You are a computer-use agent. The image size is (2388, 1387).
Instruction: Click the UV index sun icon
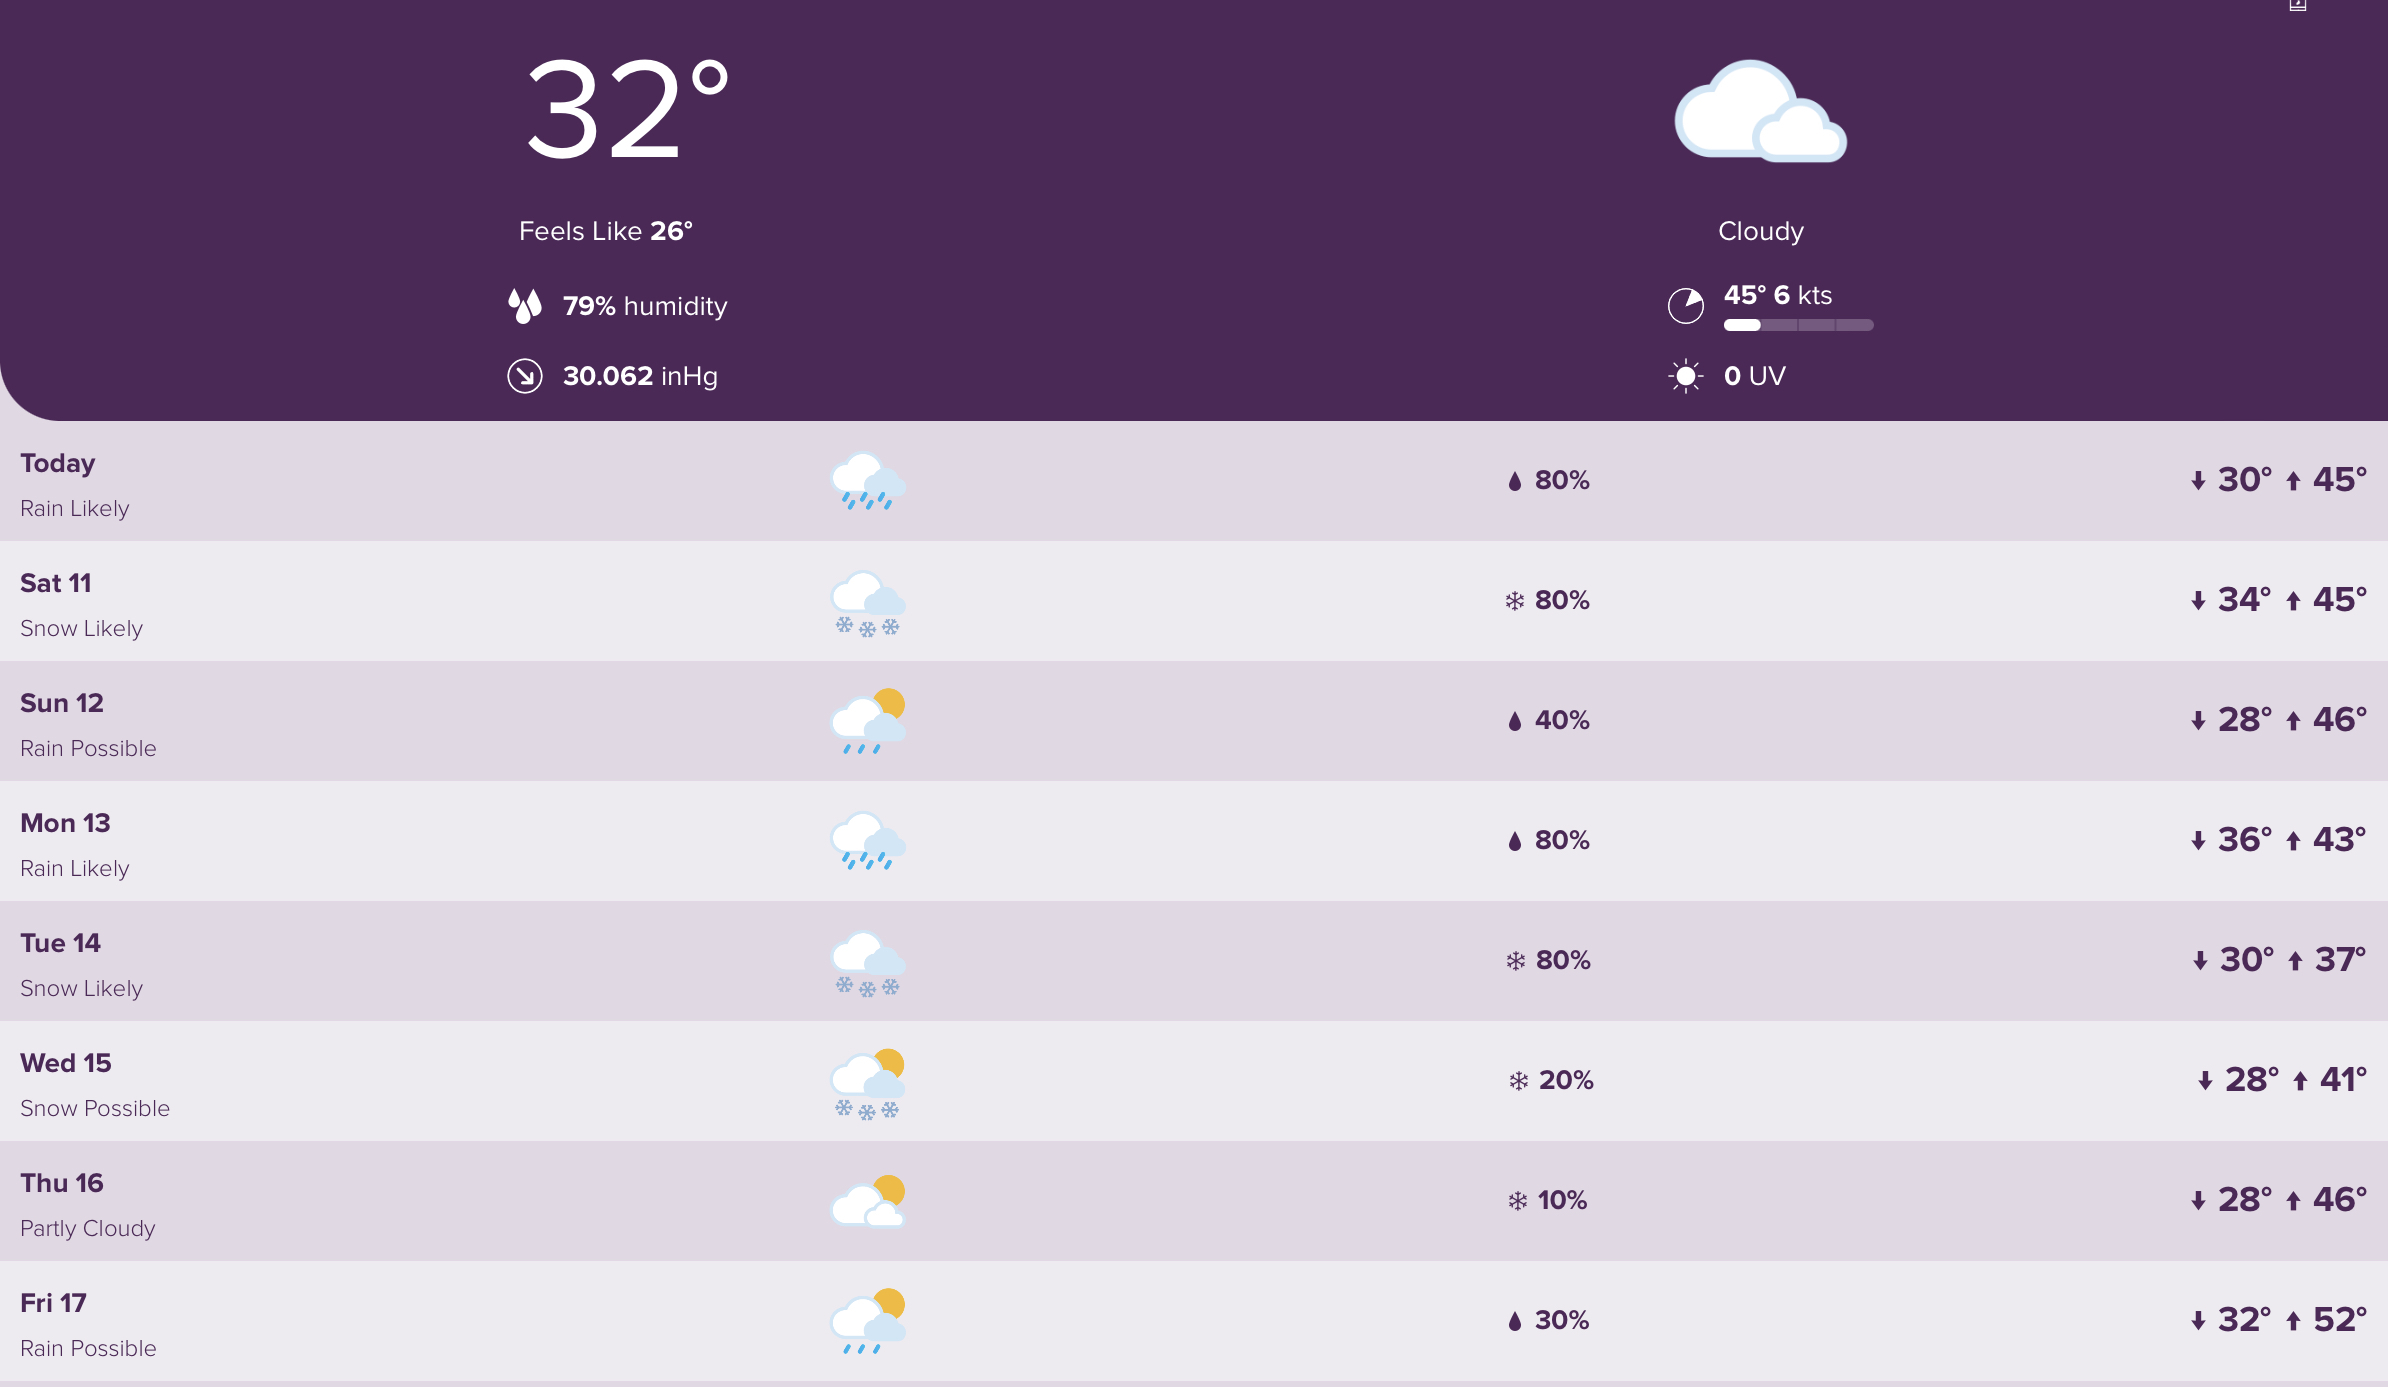1686,376
